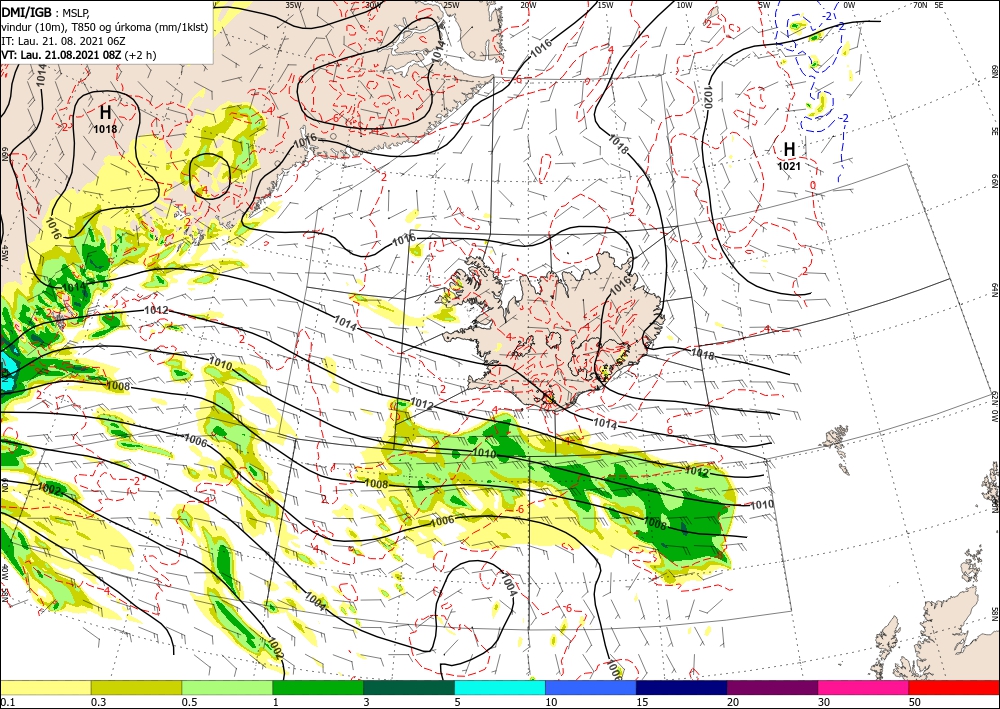
Task: Select the dark green 3–5 legend swatch
Action: (409, 687)
